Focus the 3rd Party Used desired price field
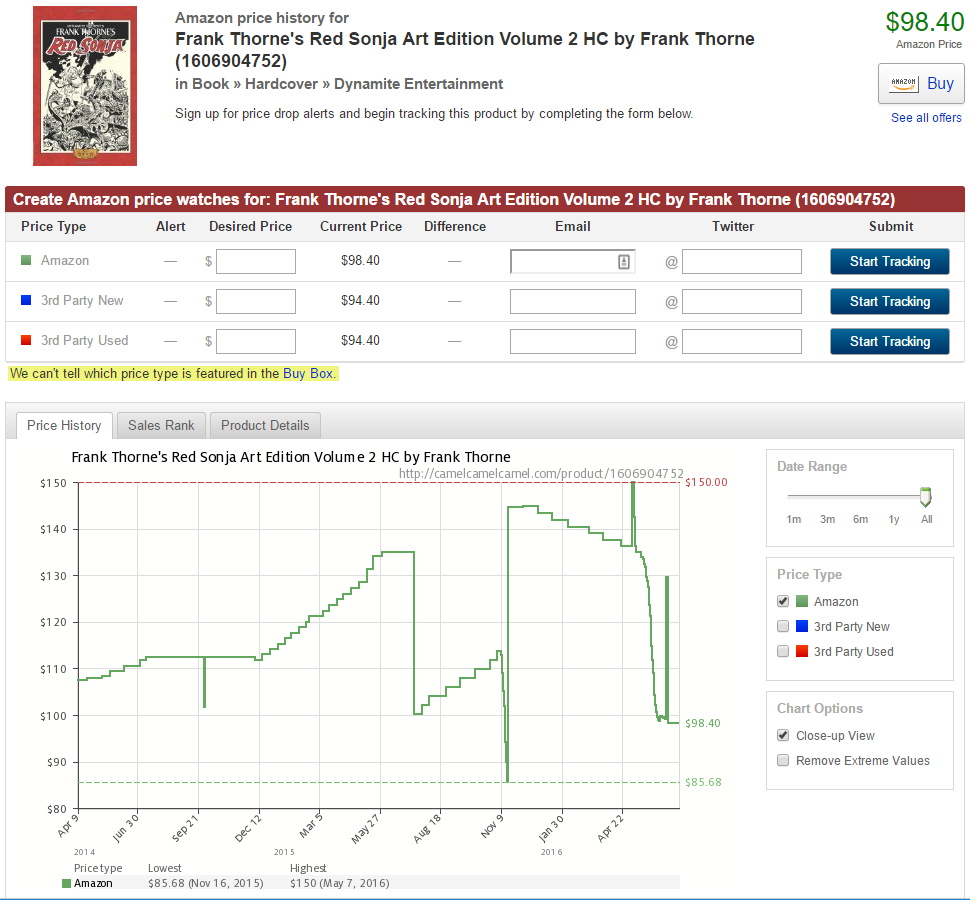Image resolution: width=970 pixels, height=900 pixels. point(255,341)
